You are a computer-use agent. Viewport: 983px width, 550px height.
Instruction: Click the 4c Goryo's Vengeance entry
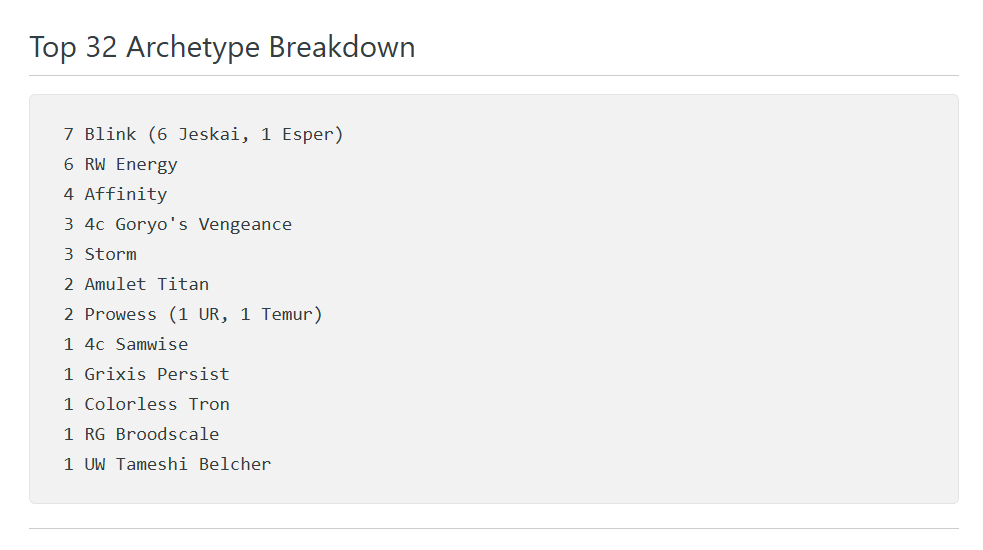(x=188, y=224)
